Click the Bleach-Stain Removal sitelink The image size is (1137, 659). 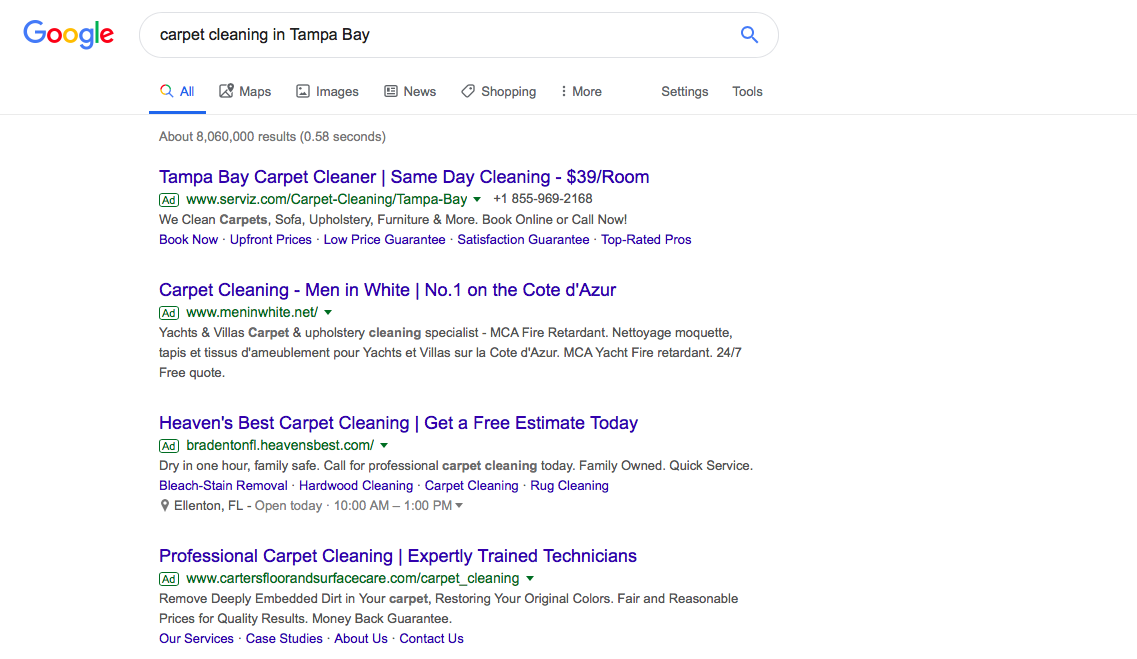(223, 486)
